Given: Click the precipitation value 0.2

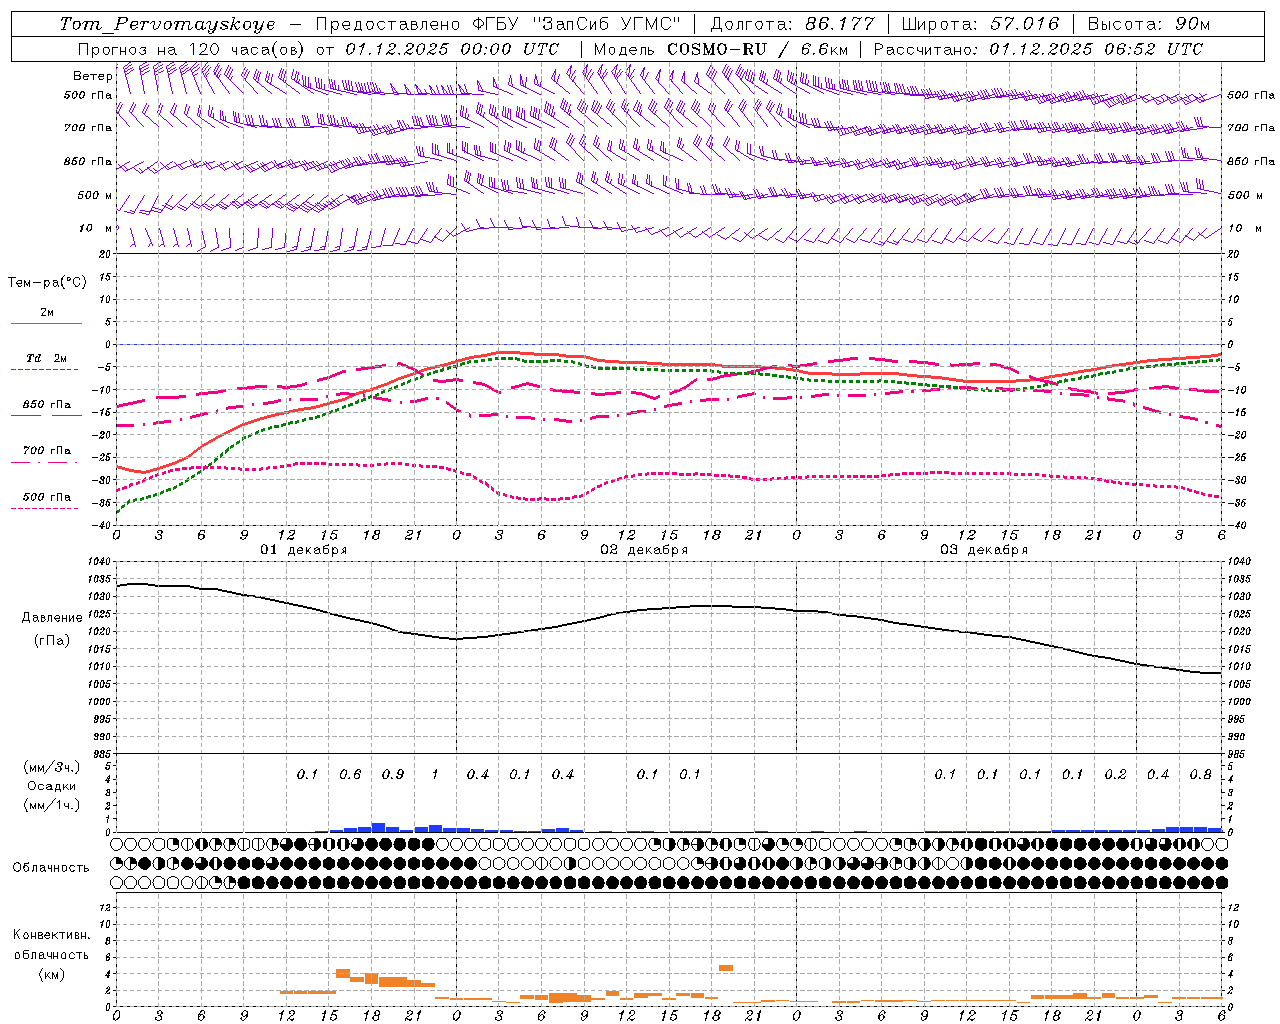Looking at the screenshot, I should pyautogui.click(x=1115, y=775).
